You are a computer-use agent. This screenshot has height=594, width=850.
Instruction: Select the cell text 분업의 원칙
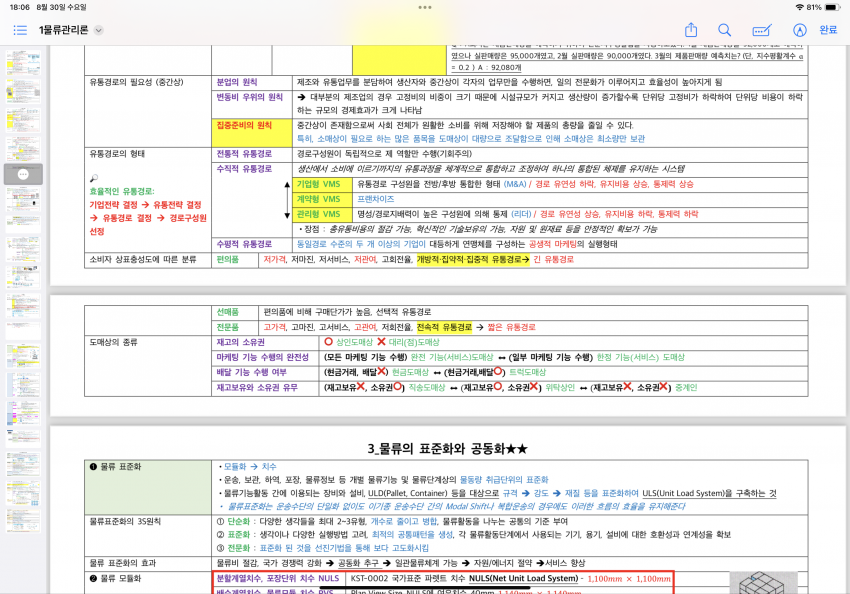(237, 82)
